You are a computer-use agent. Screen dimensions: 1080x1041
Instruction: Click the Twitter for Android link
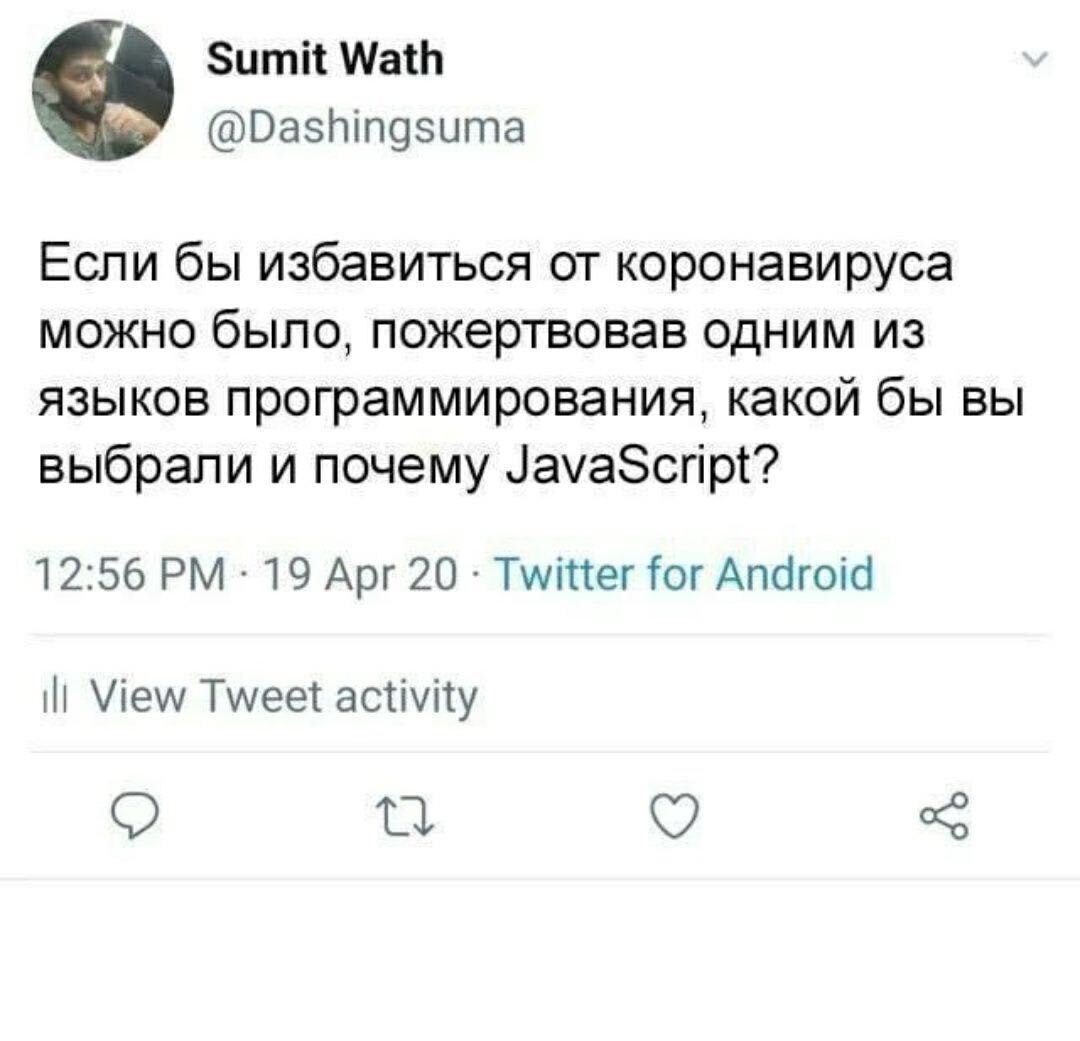[684, 573]
